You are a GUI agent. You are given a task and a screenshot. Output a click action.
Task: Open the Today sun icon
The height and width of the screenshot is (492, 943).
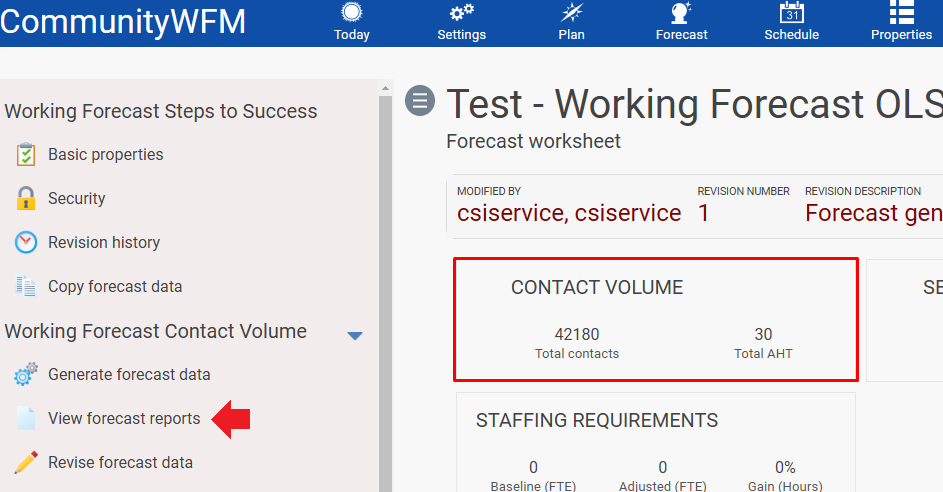click(352, 12)
